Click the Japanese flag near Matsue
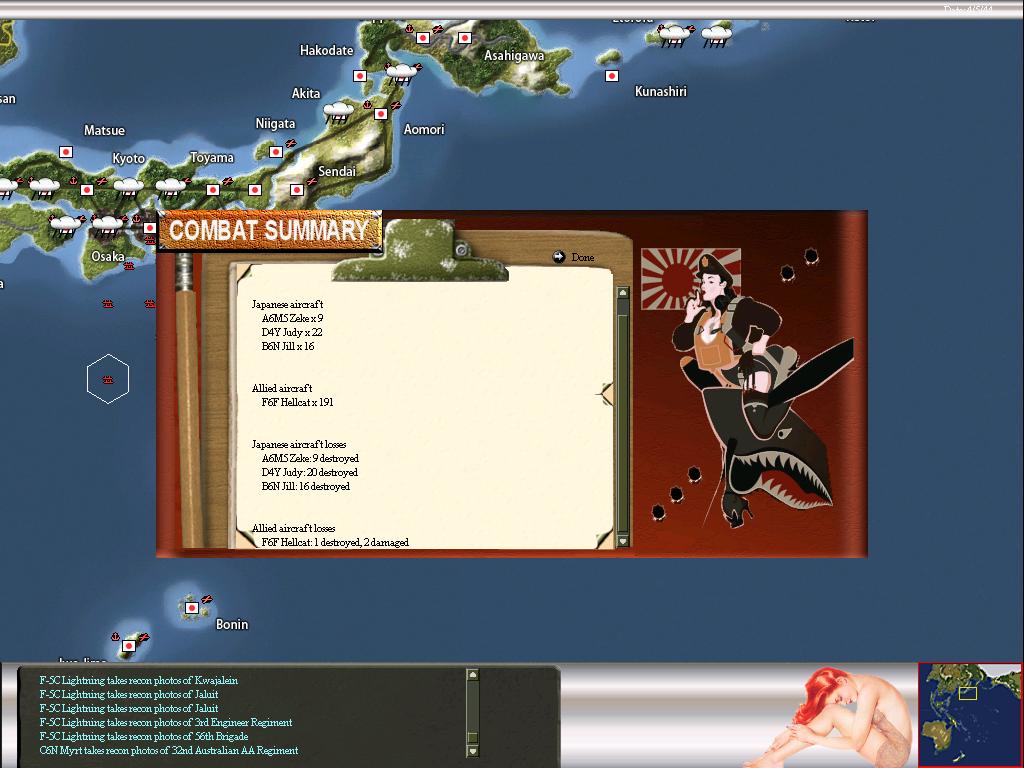The width and height of the screenshot is (1024, 768). (x=66, y=152)
